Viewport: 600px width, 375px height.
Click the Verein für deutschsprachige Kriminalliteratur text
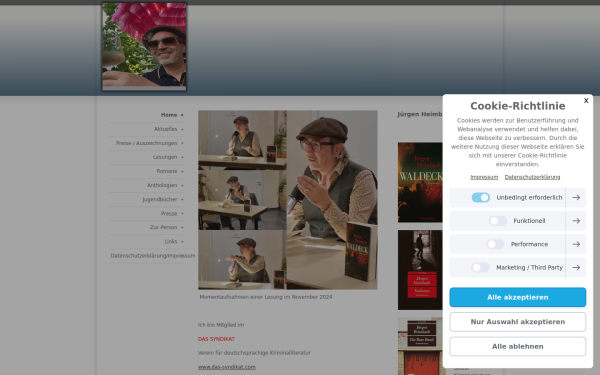[x=254, y=353]
